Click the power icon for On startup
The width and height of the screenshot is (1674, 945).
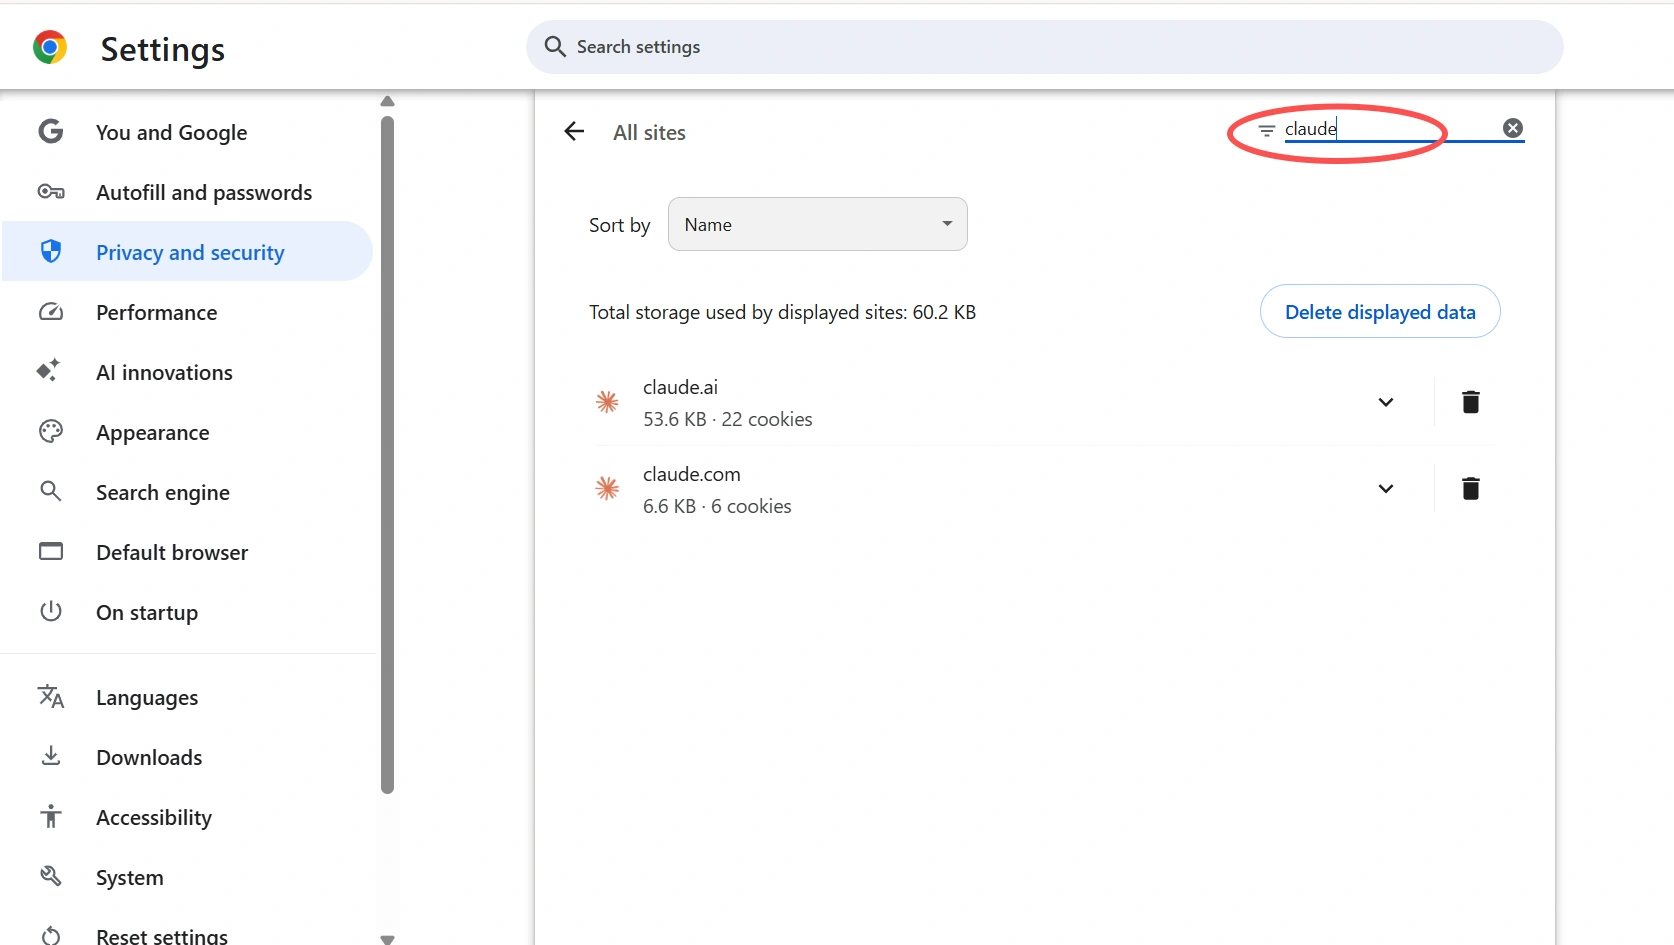point(51,611)
